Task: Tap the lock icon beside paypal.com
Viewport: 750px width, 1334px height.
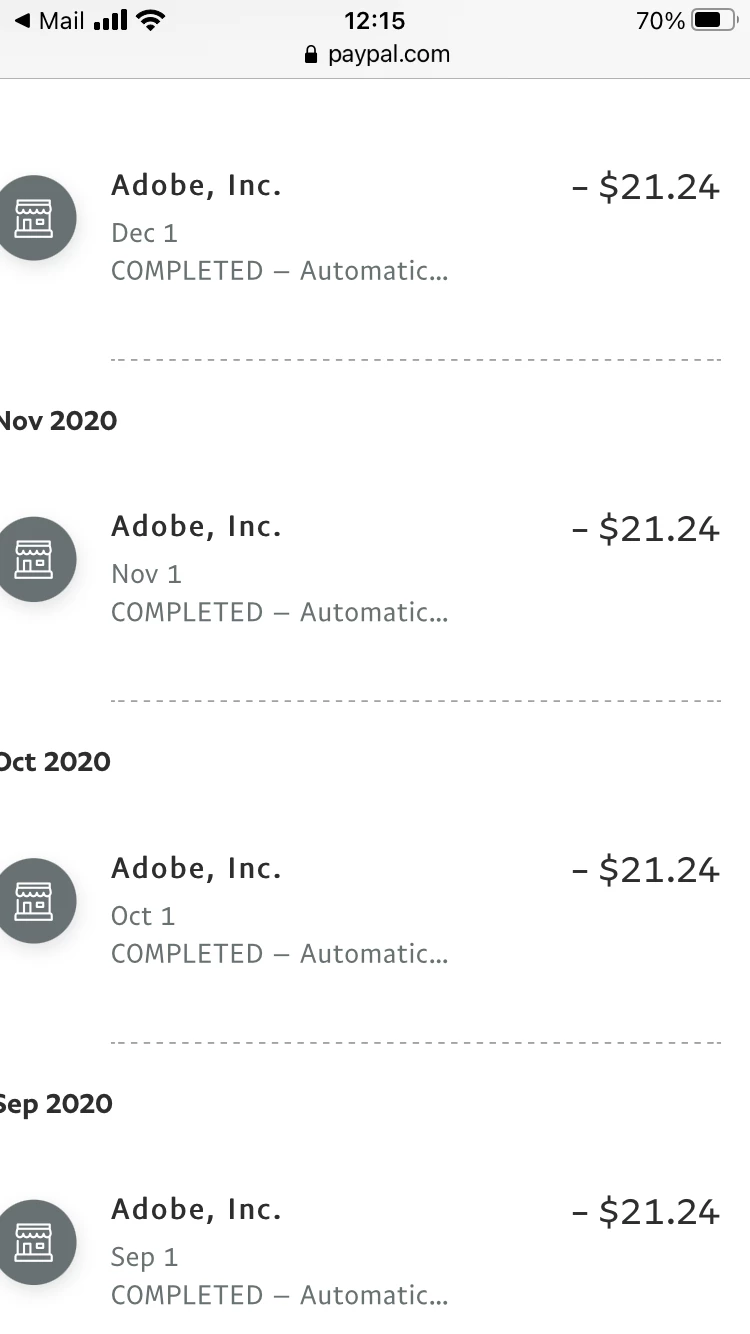Action: click(x=313, y=55)
